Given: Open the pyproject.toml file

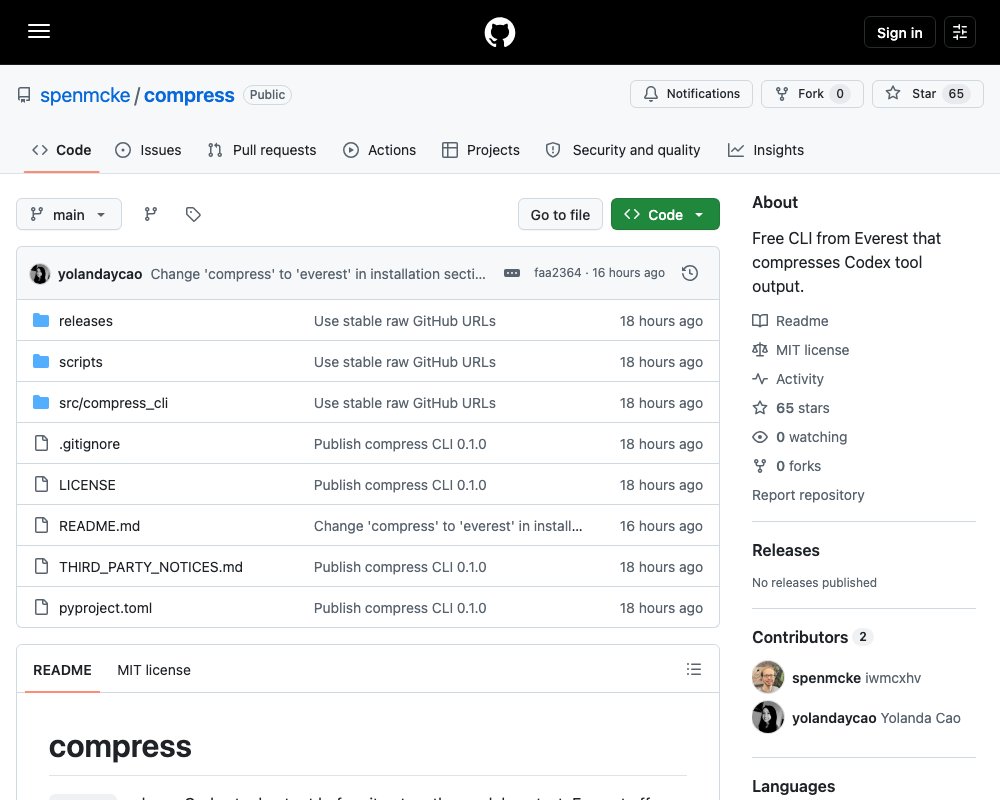Looking at the screenshot, I should [x=105, y=608].
